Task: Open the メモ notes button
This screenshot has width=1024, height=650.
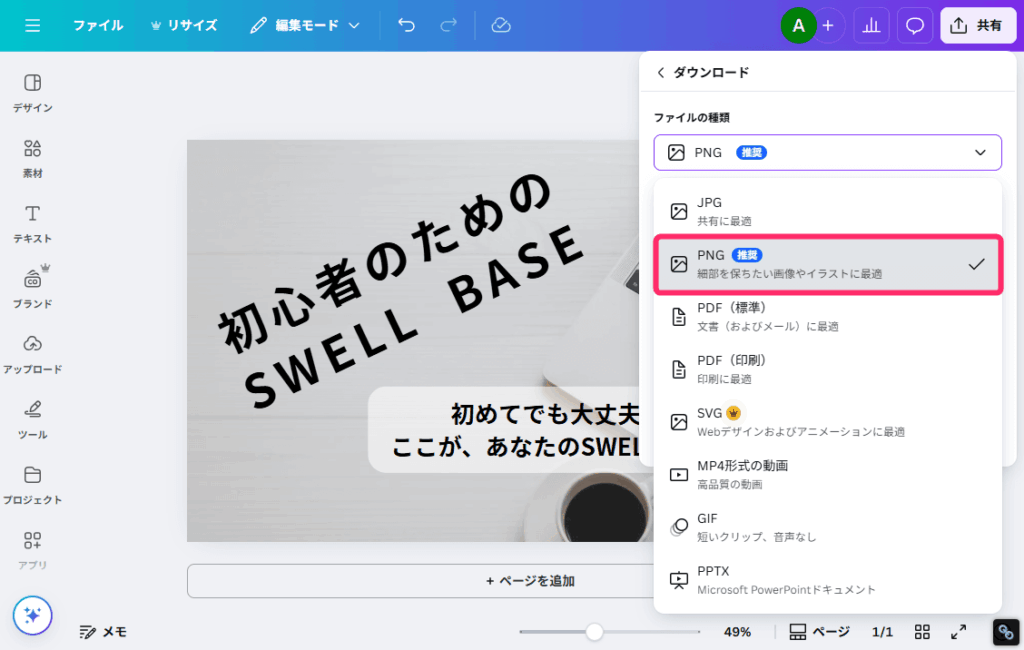Action: [103, 632]
